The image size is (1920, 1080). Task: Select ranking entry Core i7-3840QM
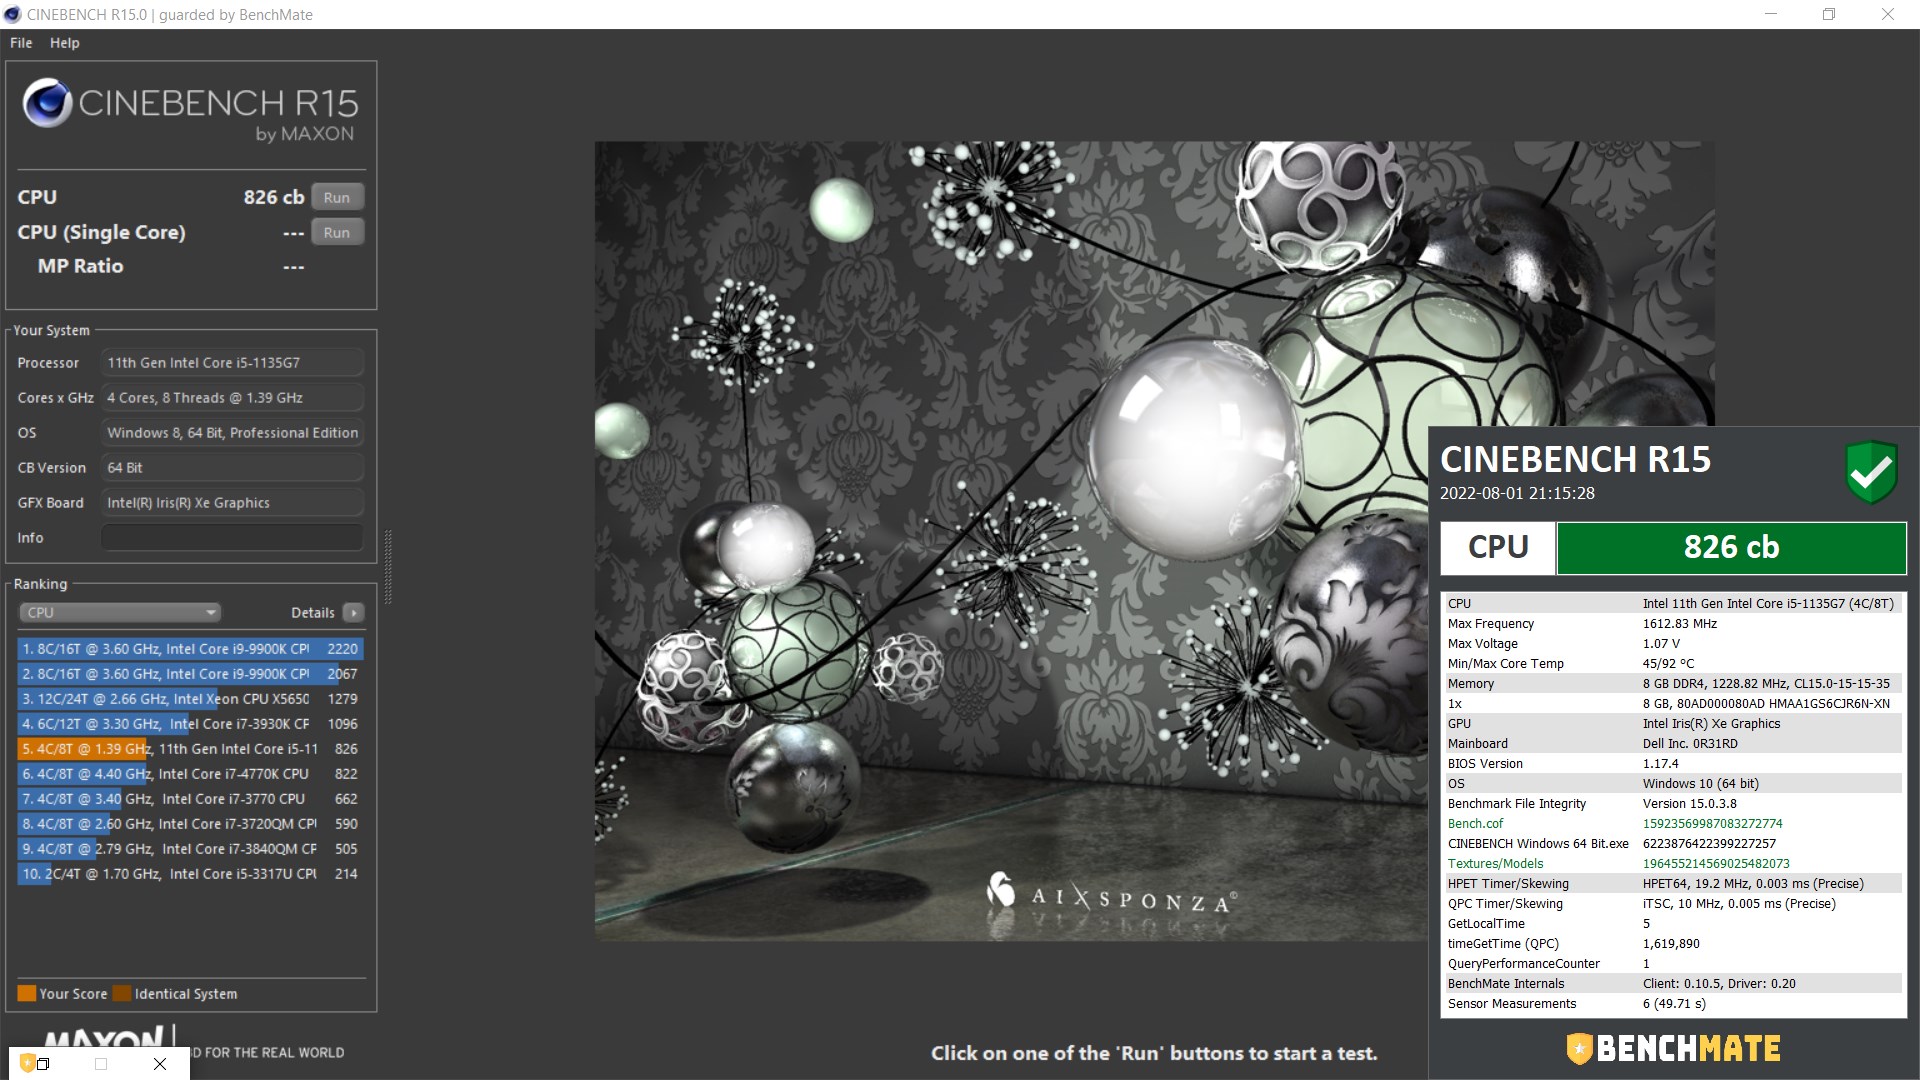pos(190,848)
